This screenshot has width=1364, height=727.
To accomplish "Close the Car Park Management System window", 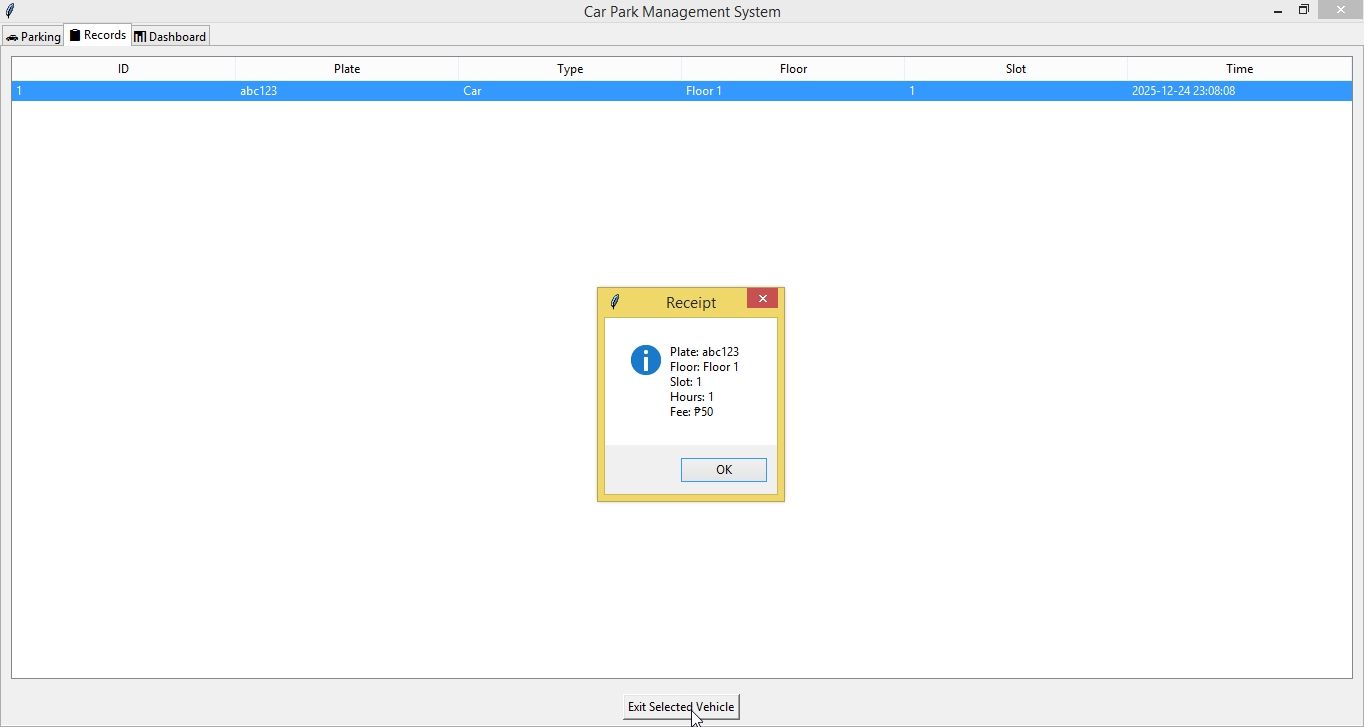I will click(x=1340, y=10).
